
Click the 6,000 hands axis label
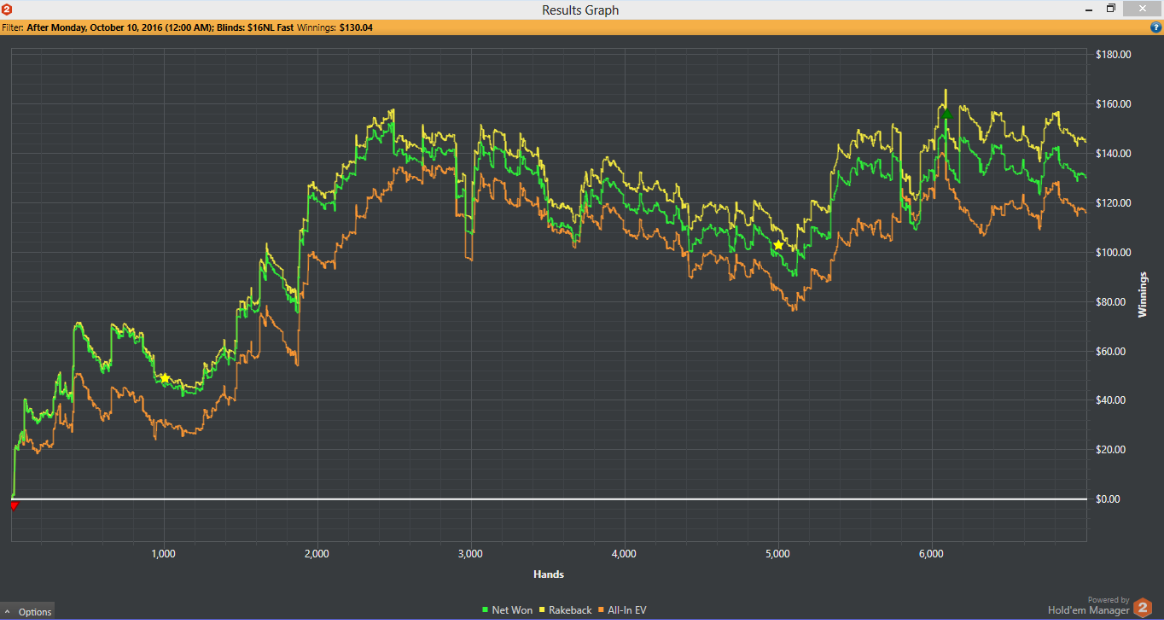931,554
